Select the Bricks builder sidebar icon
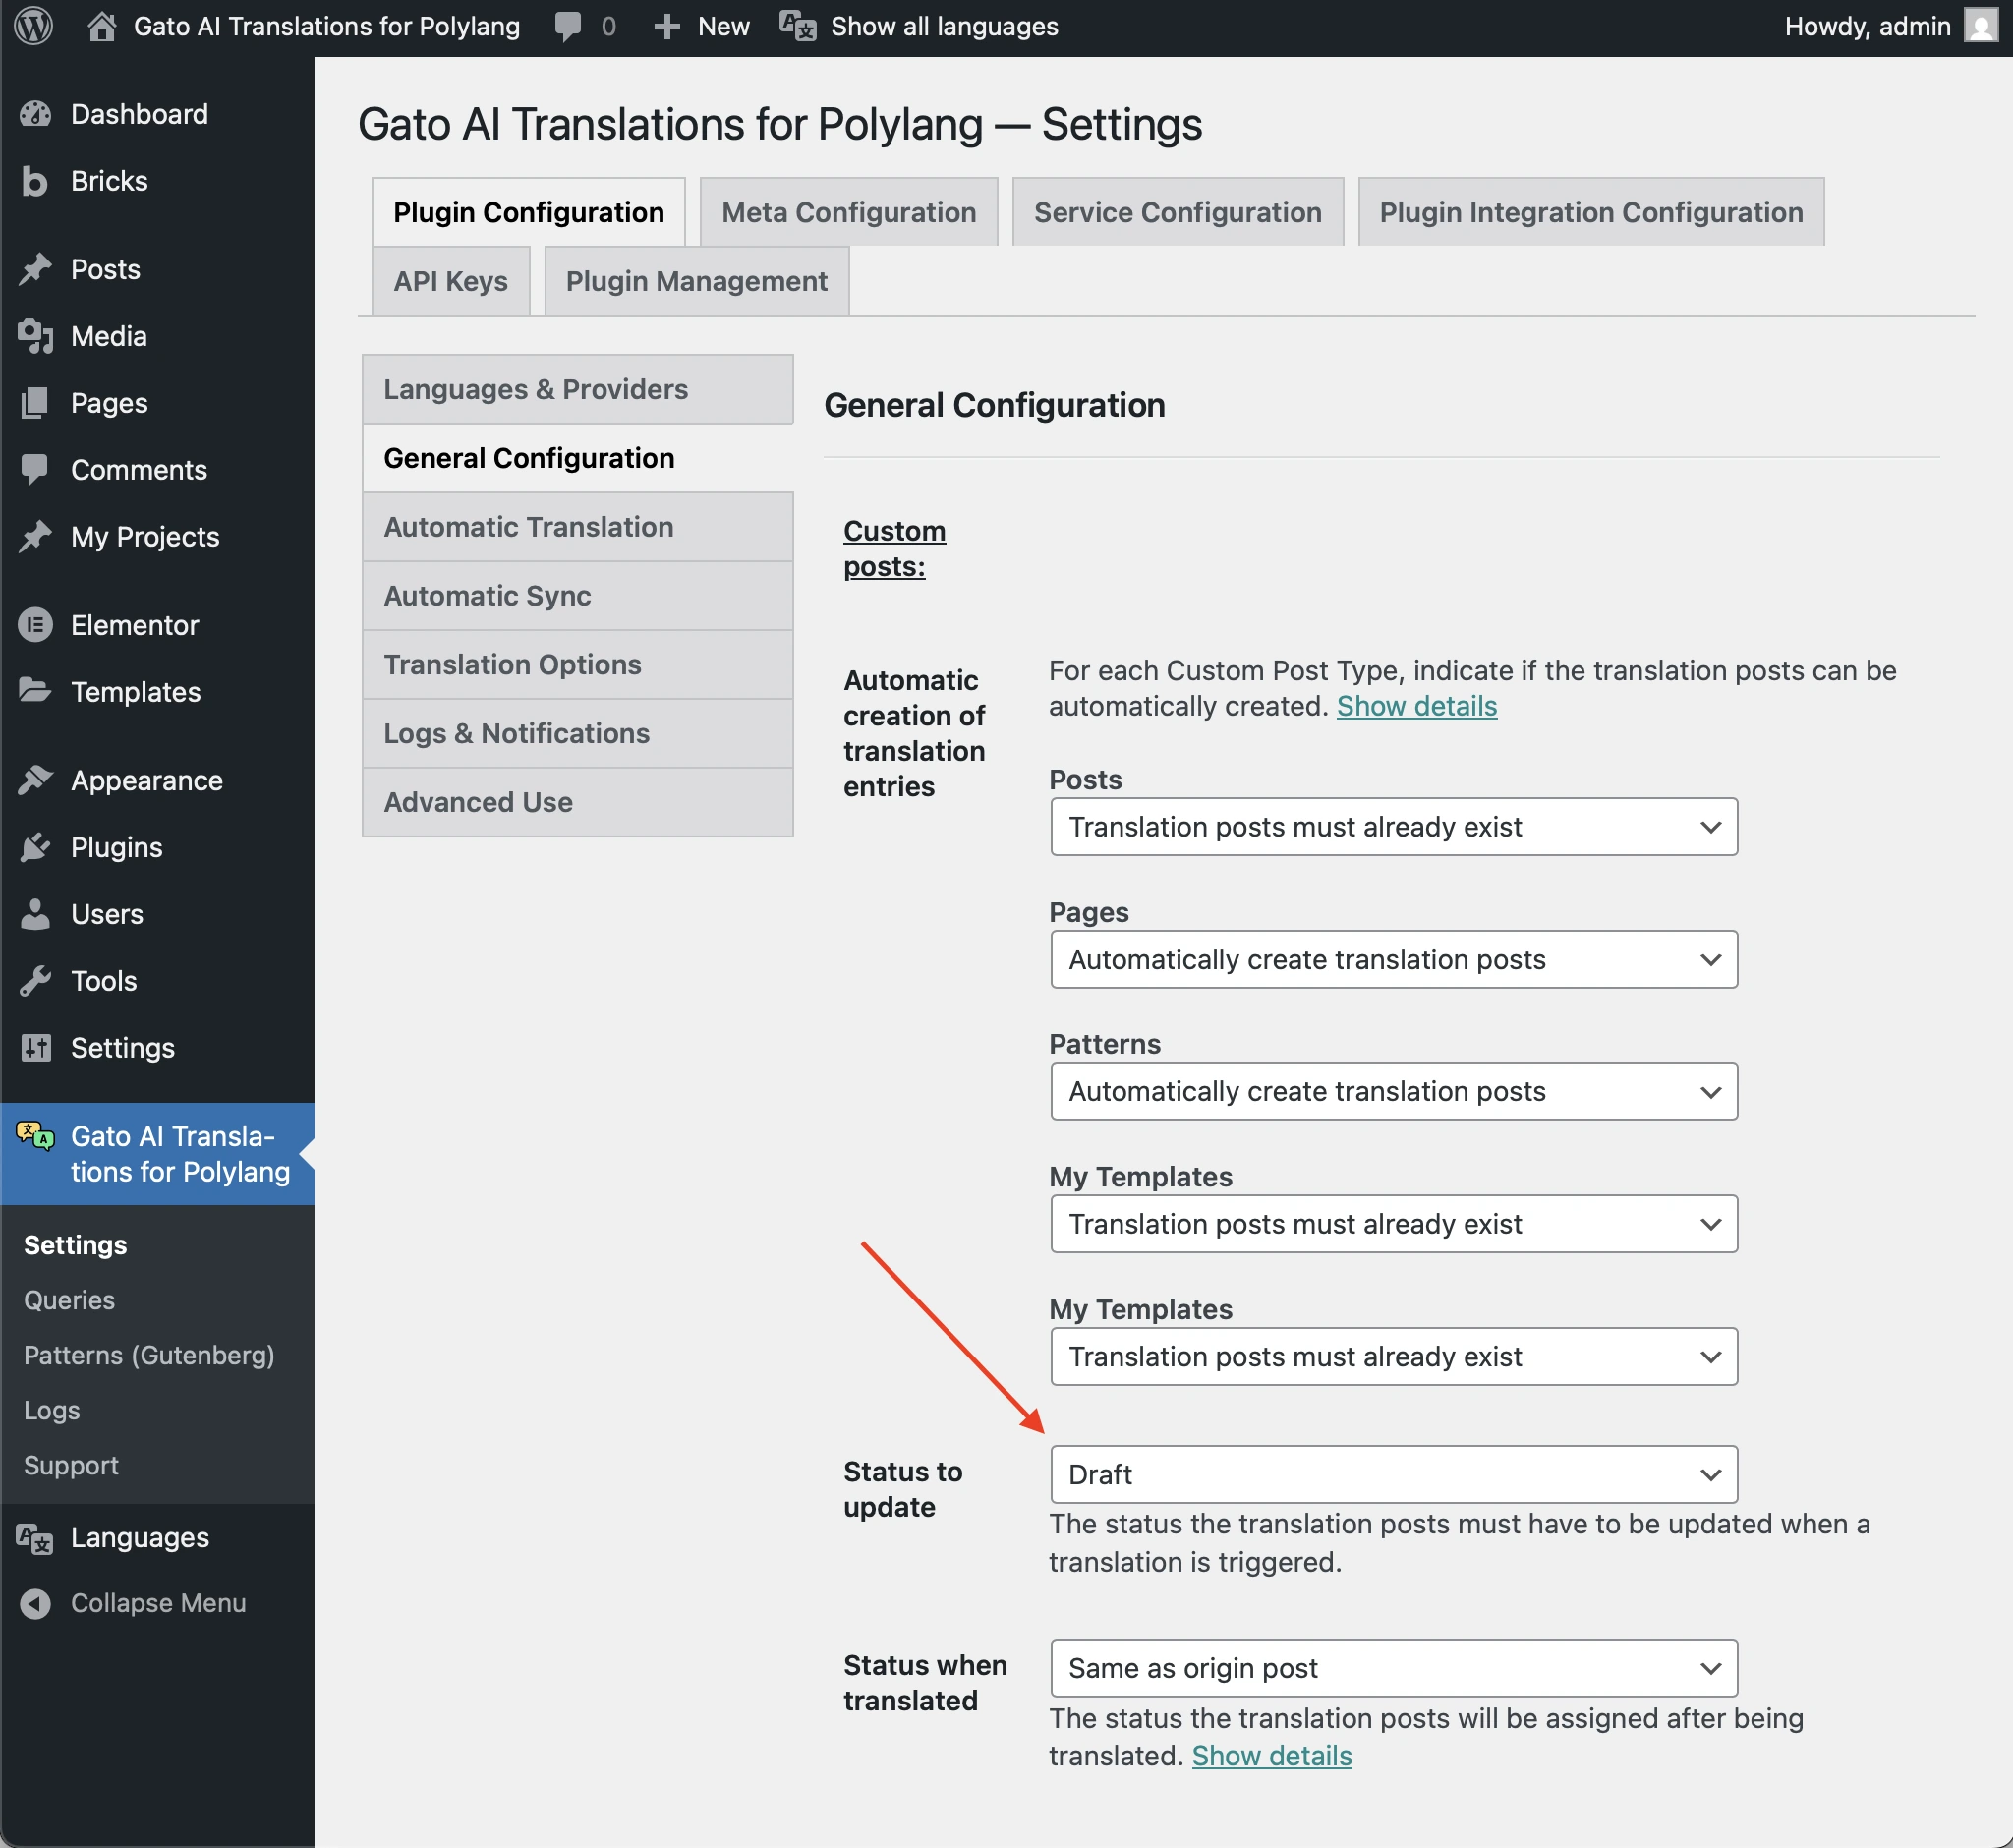Image resolution: width=2013 pixels, height=1848 pixels. click(x=34, y=181)
